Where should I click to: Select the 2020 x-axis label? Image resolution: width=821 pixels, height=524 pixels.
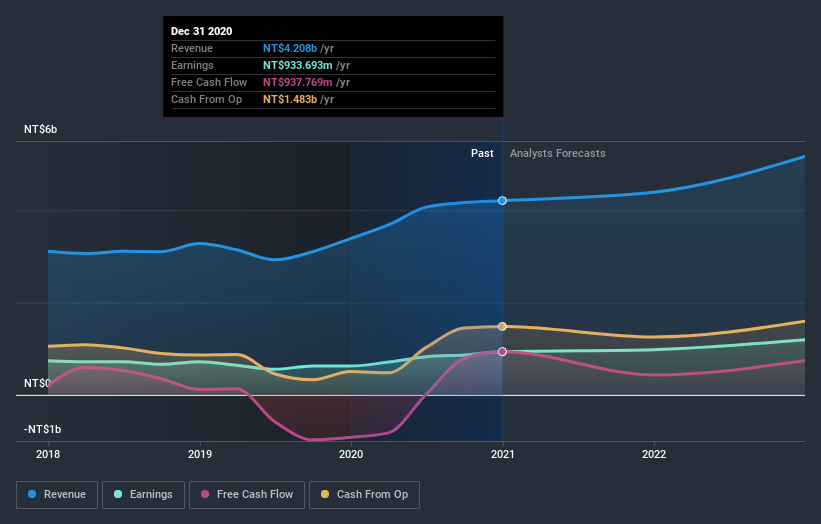(x=351, y=454)
